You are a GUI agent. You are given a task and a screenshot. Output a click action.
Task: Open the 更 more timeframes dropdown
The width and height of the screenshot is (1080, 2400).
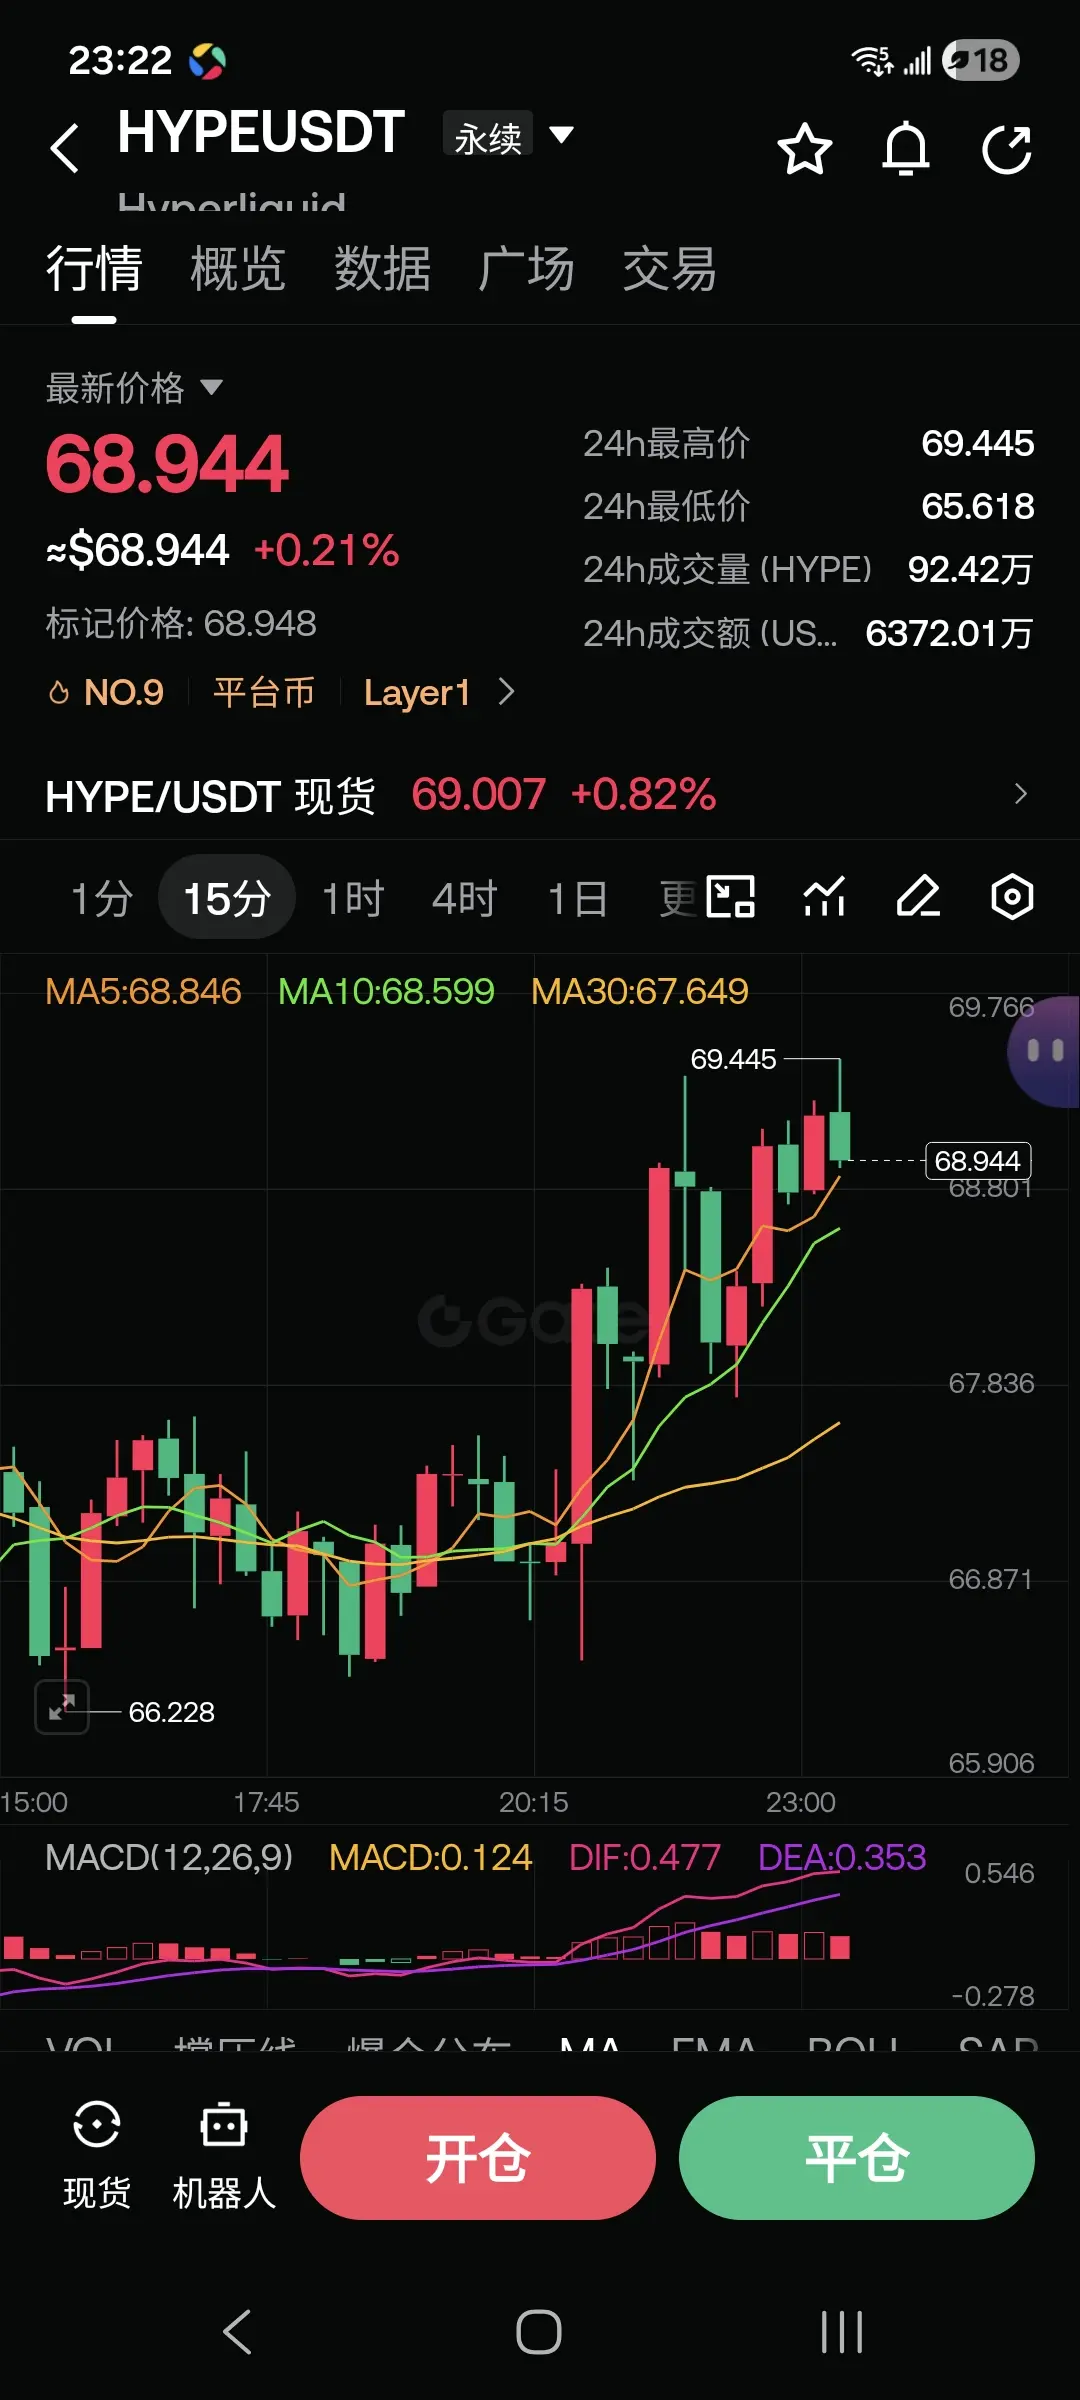tap(677, 898)
